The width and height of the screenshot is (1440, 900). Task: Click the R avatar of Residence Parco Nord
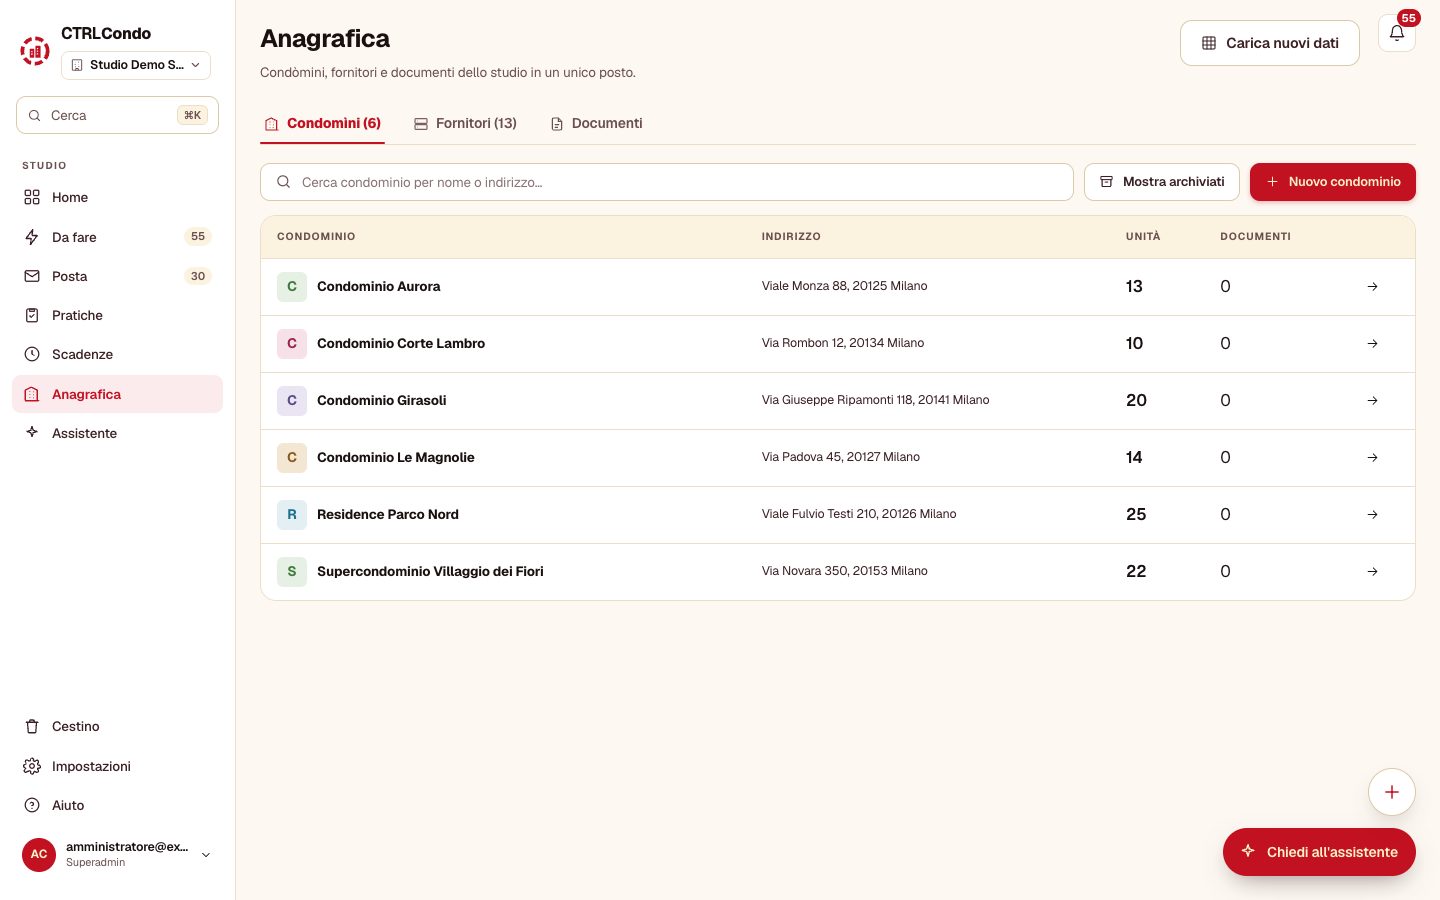click(292, 514)
